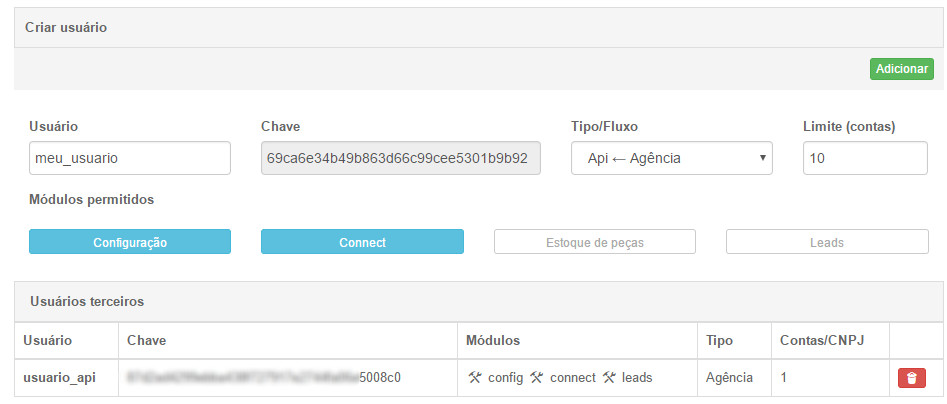947x404 pixels.
Task: Open the Tipo/Fluxo dropdown
Action: click(672, 158)
